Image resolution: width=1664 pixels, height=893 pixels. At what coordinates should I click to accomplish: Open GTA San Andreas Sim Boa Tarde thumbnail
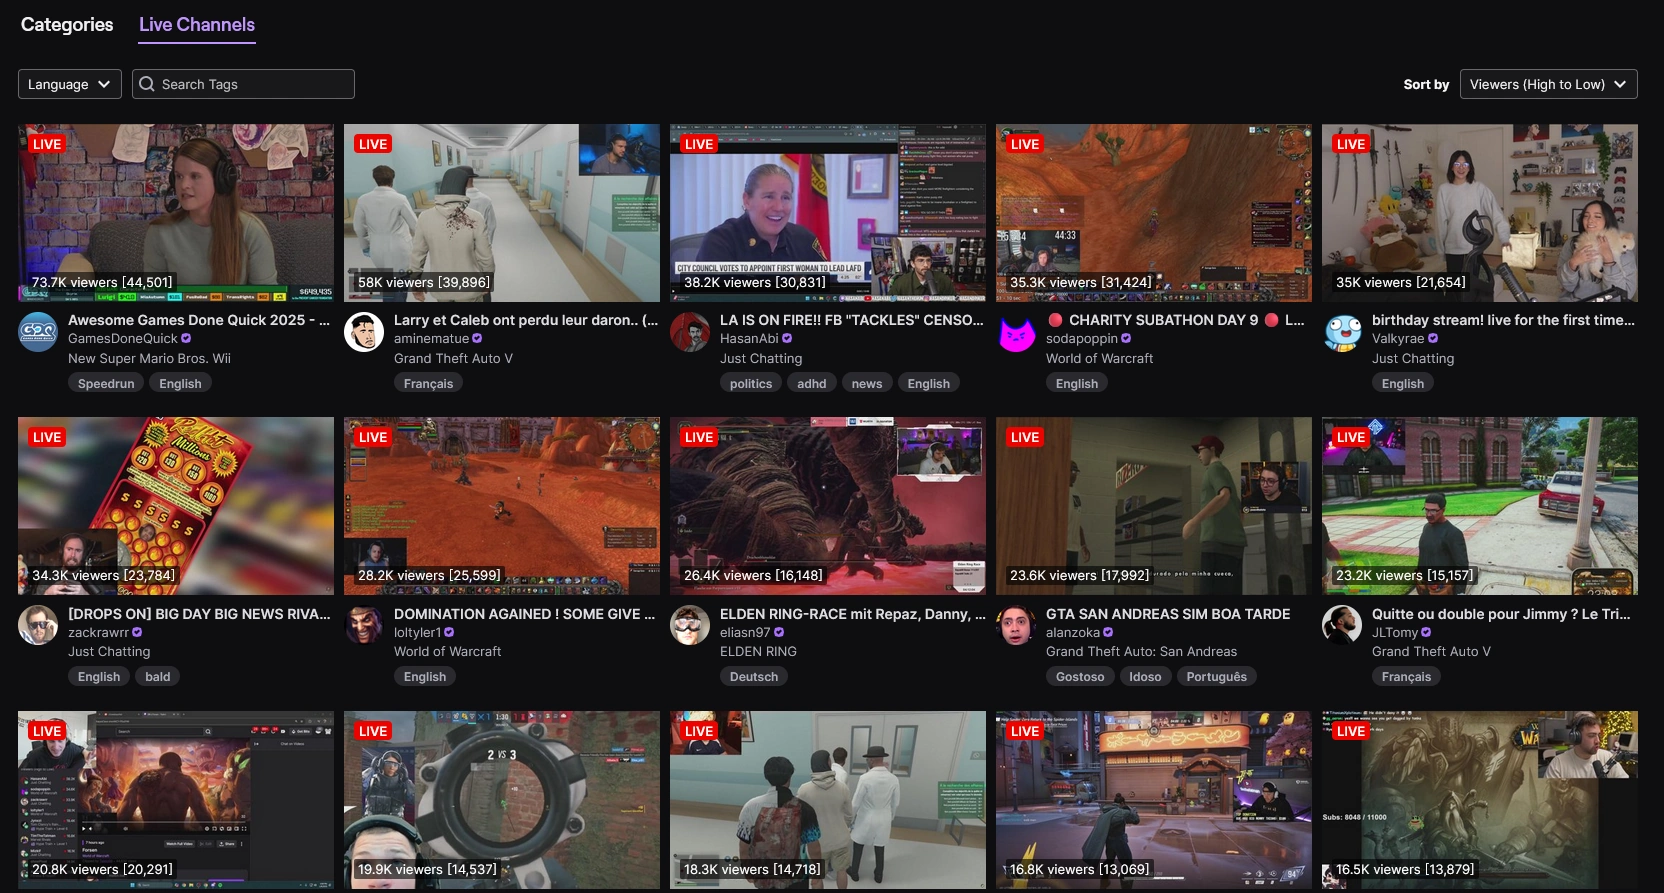pyautogui.click(x=1154, y=506)
